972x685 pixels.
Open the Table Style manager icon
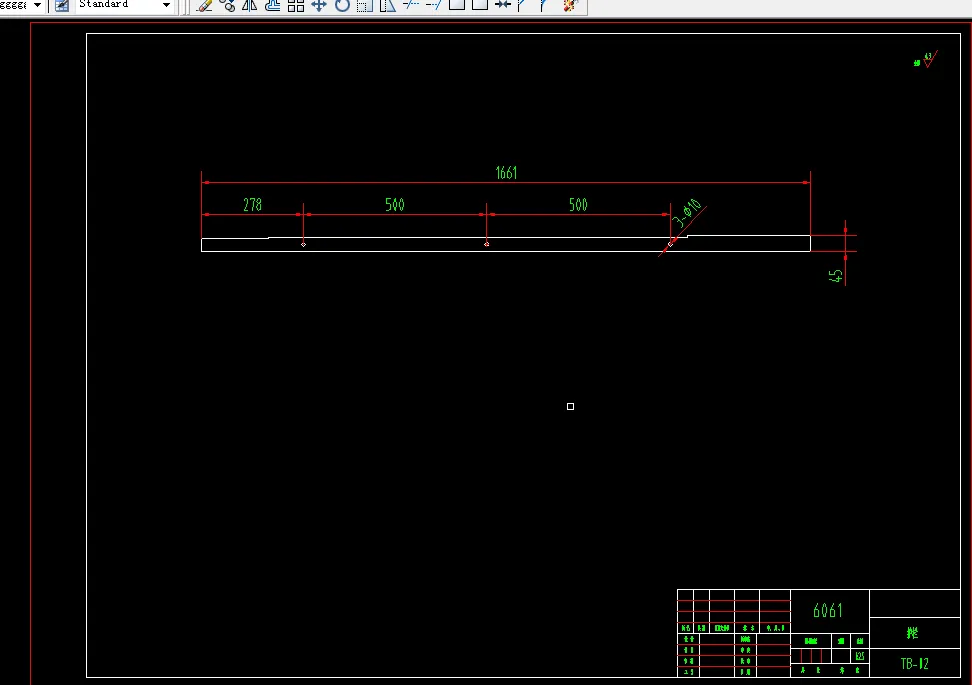(x=62, y=6)
